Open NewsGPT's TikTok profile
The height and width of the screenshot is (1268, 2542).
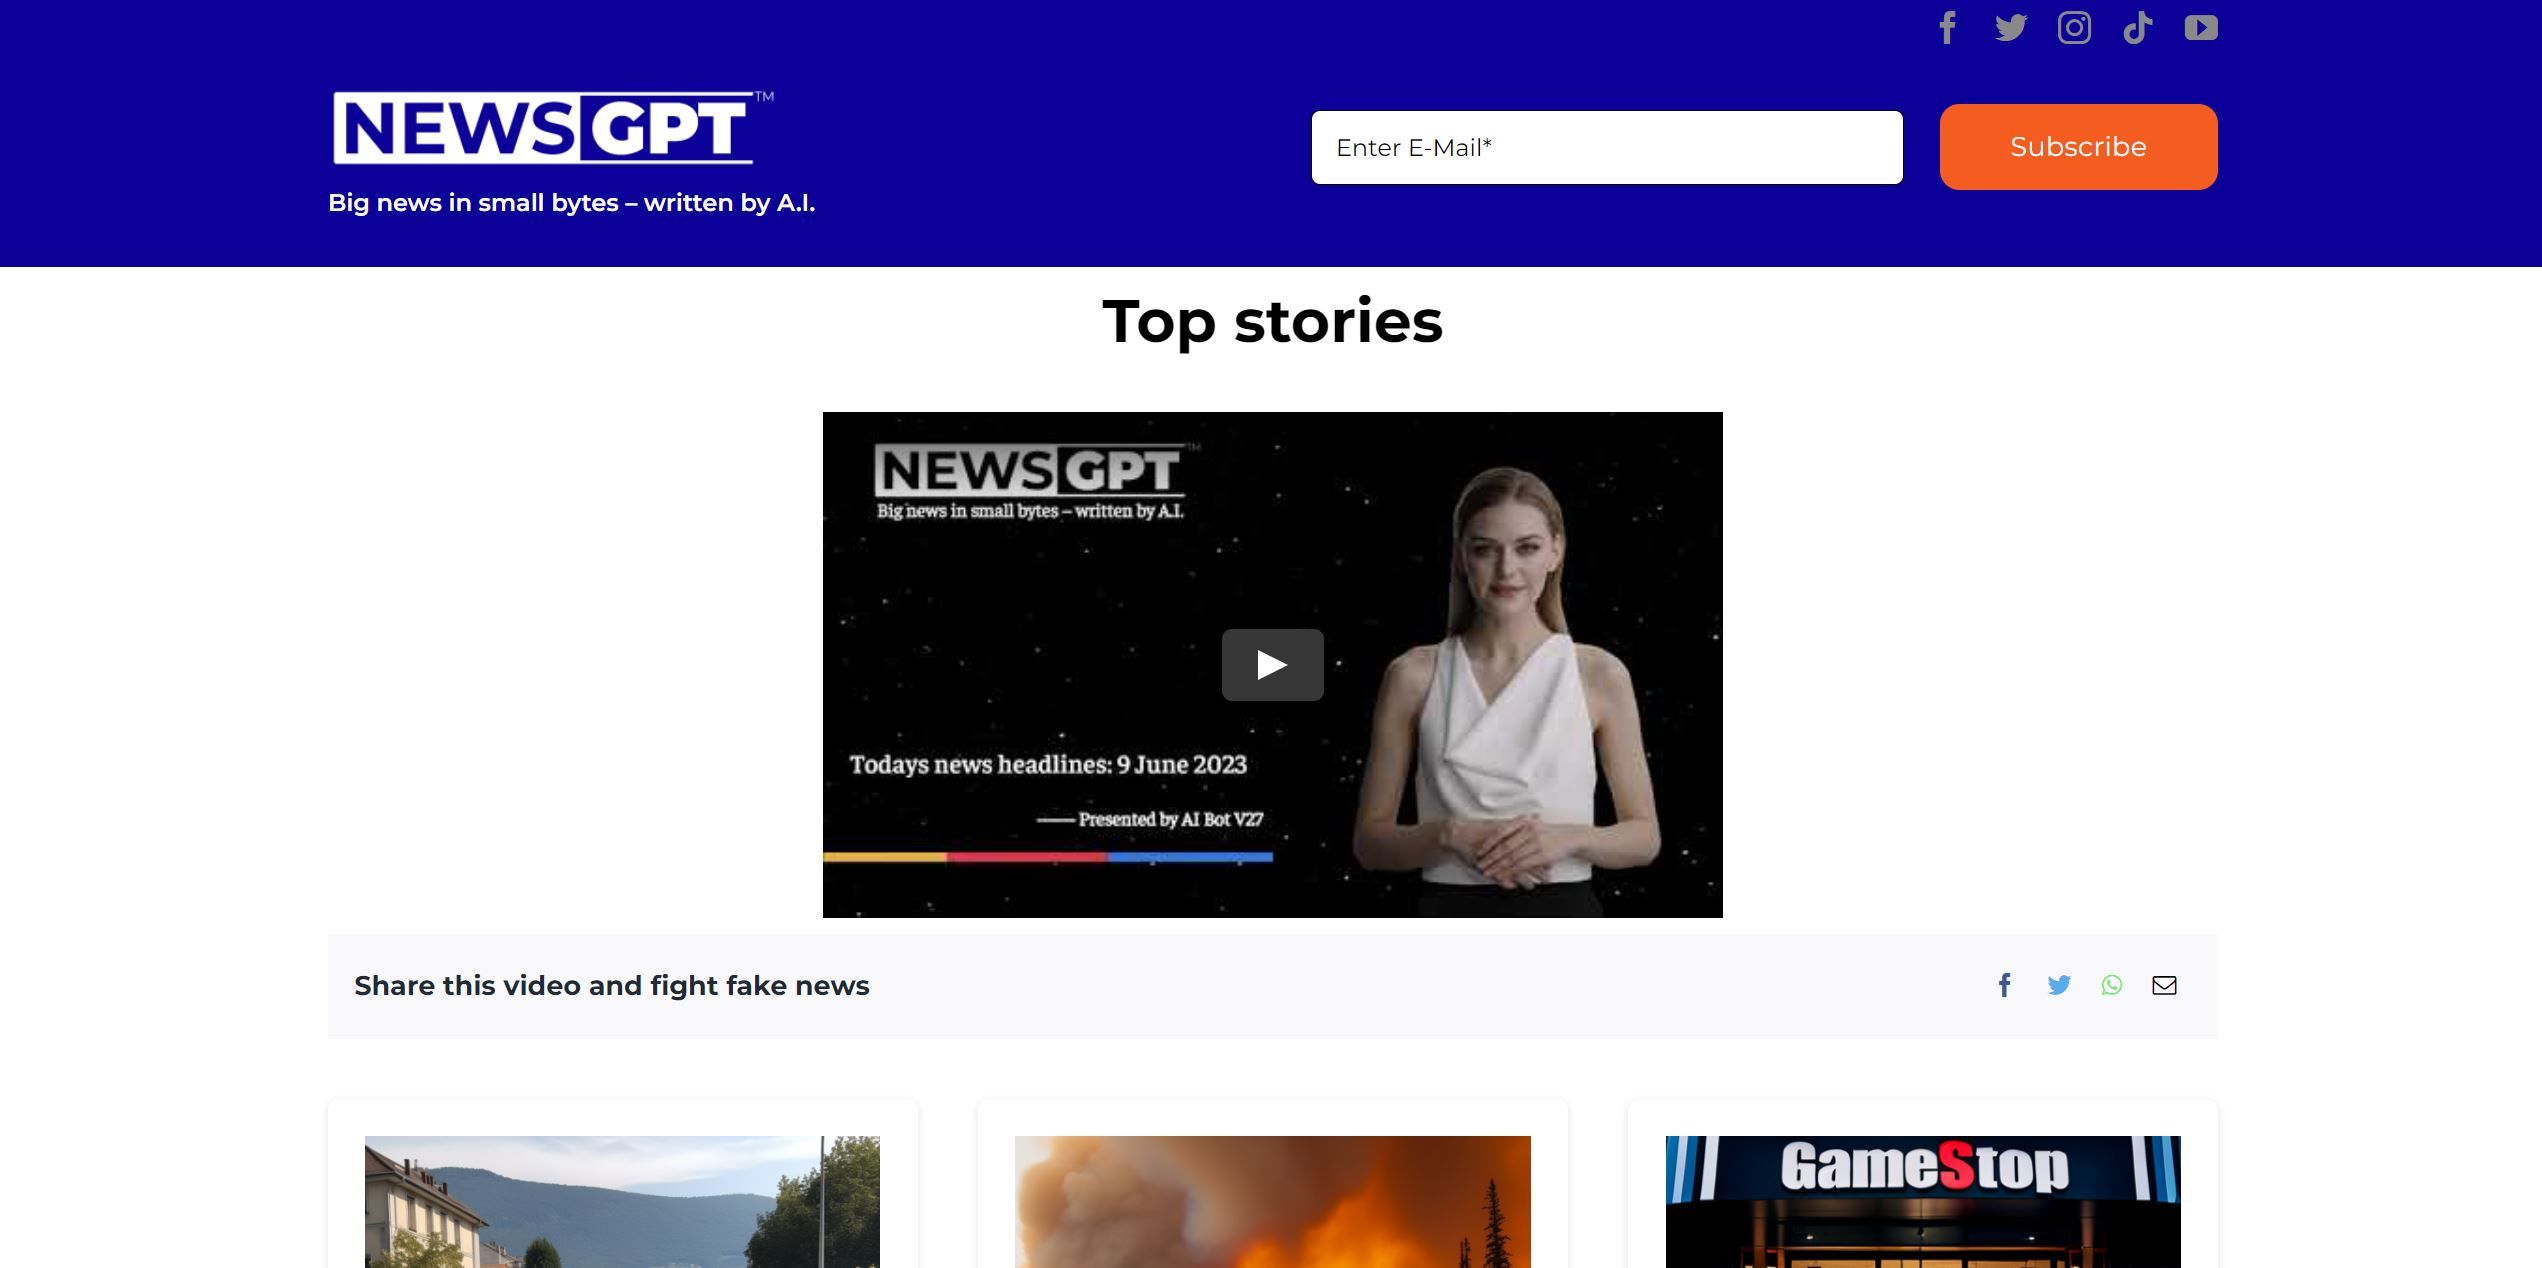(x=2138, y=28)
